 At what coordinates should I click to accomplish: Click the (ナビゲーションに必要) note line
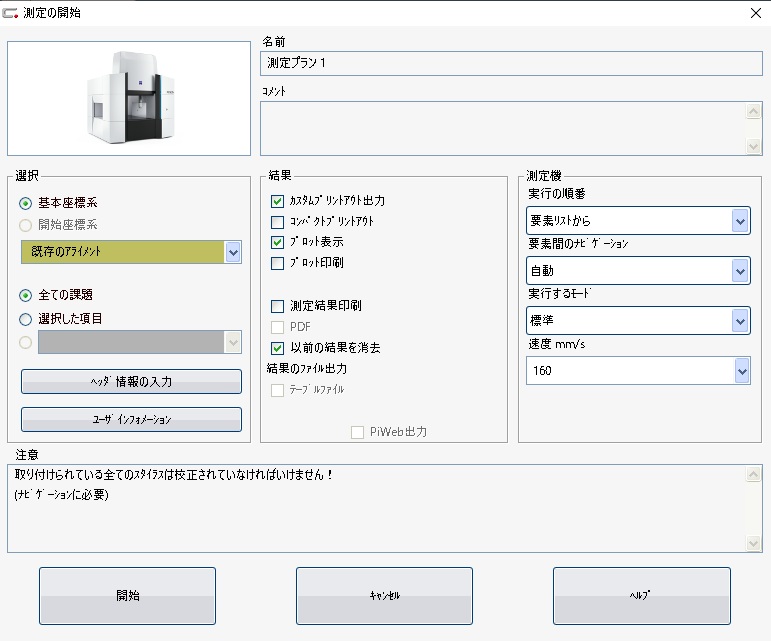[x=61, y=495]
